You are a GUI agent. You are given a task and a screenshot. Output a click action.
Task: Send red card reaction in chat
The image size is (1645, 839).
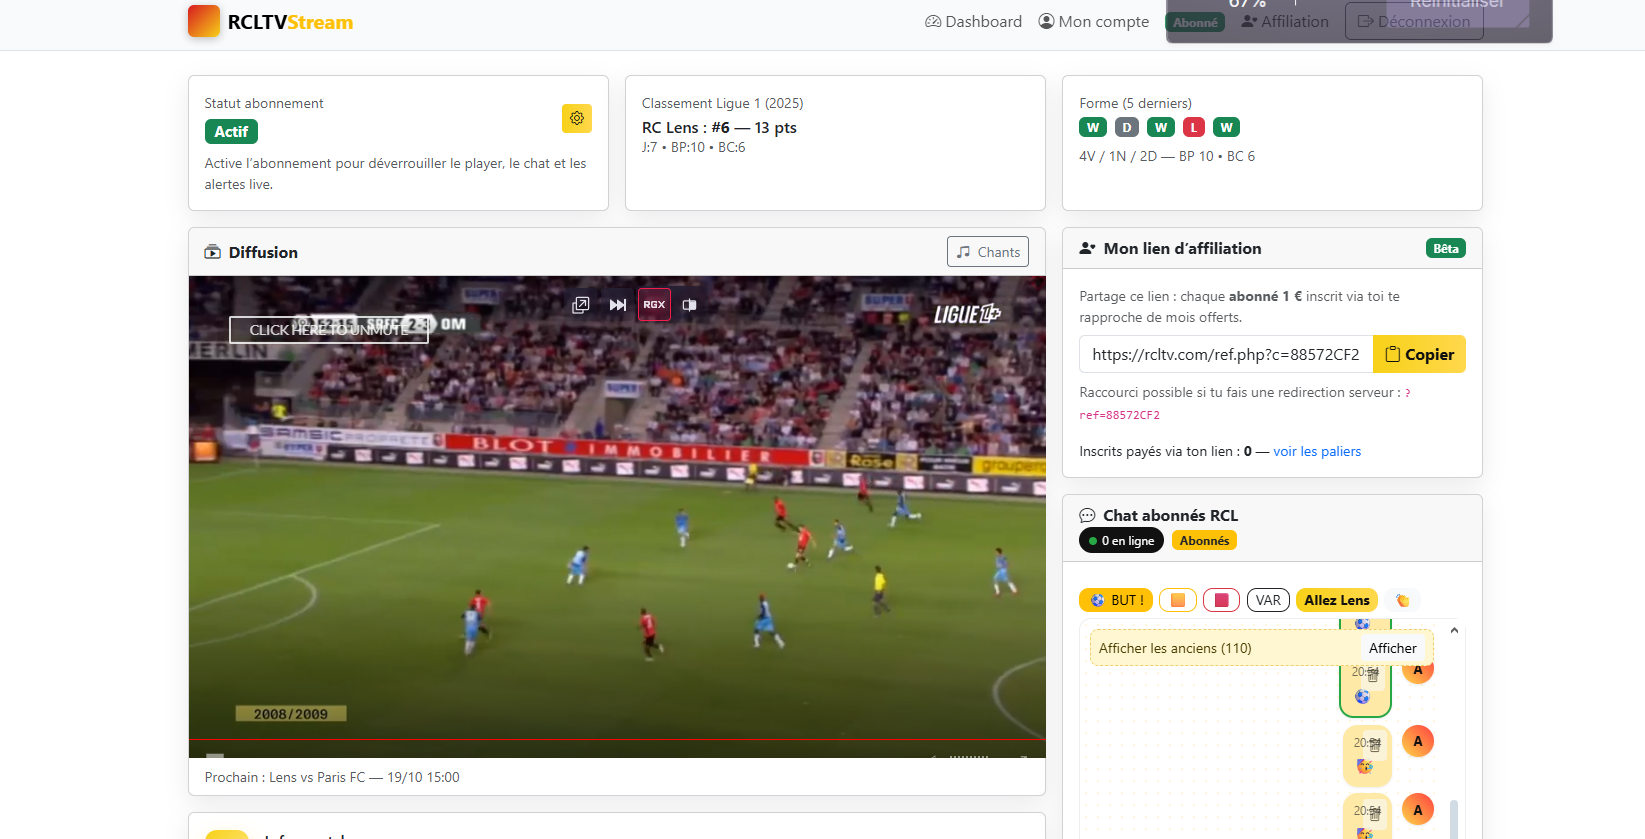1221,600
